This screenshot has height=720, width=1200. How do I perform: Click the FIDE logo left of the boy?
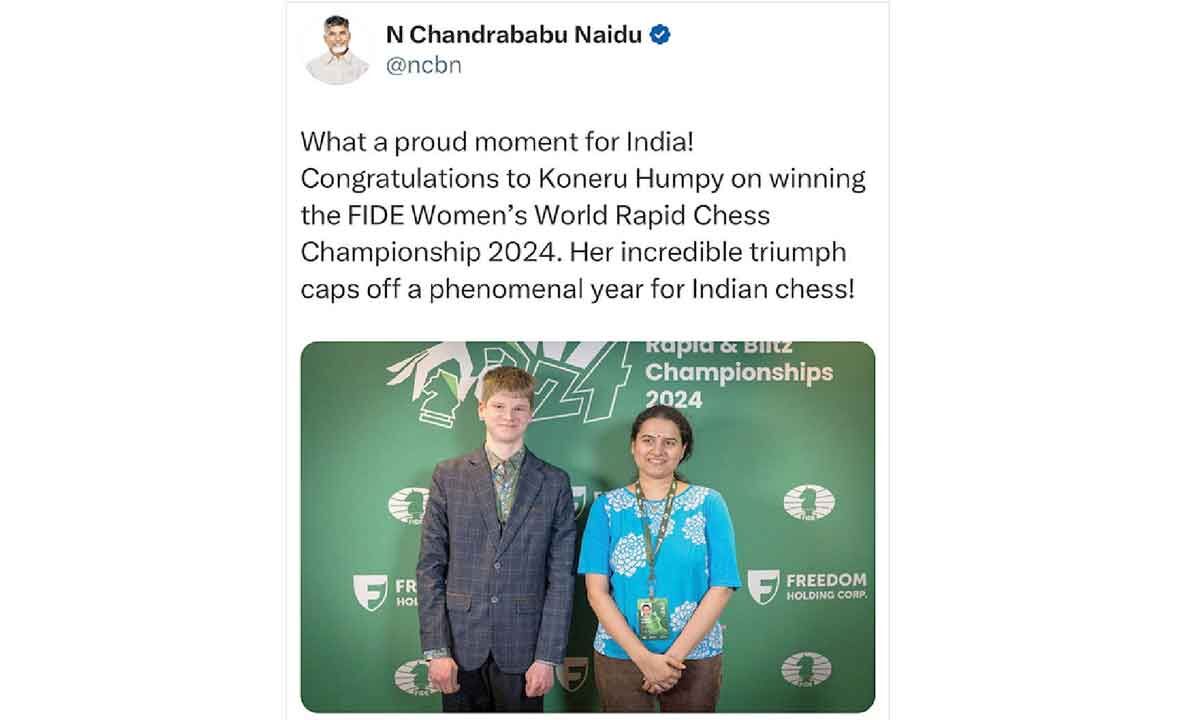click(x=408, y=505)
